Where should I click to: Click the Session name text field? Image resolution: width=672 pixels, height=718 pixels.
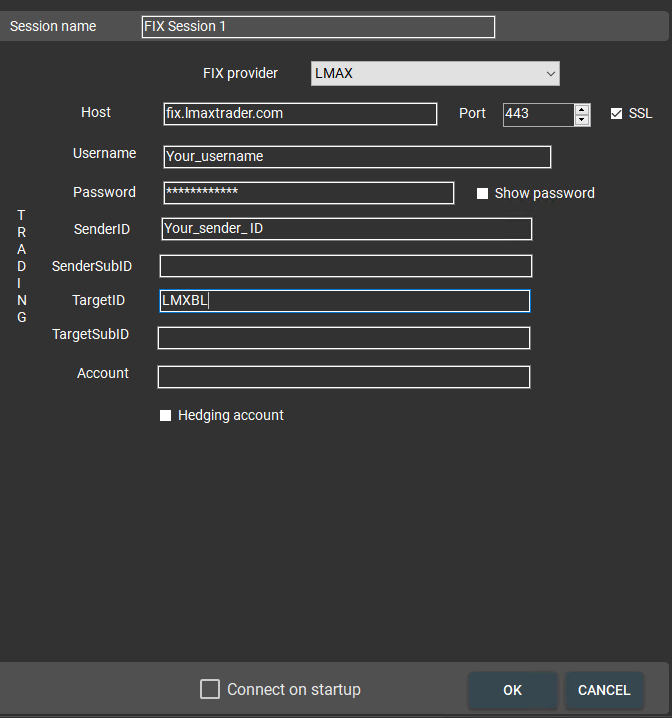click(318, 27)
